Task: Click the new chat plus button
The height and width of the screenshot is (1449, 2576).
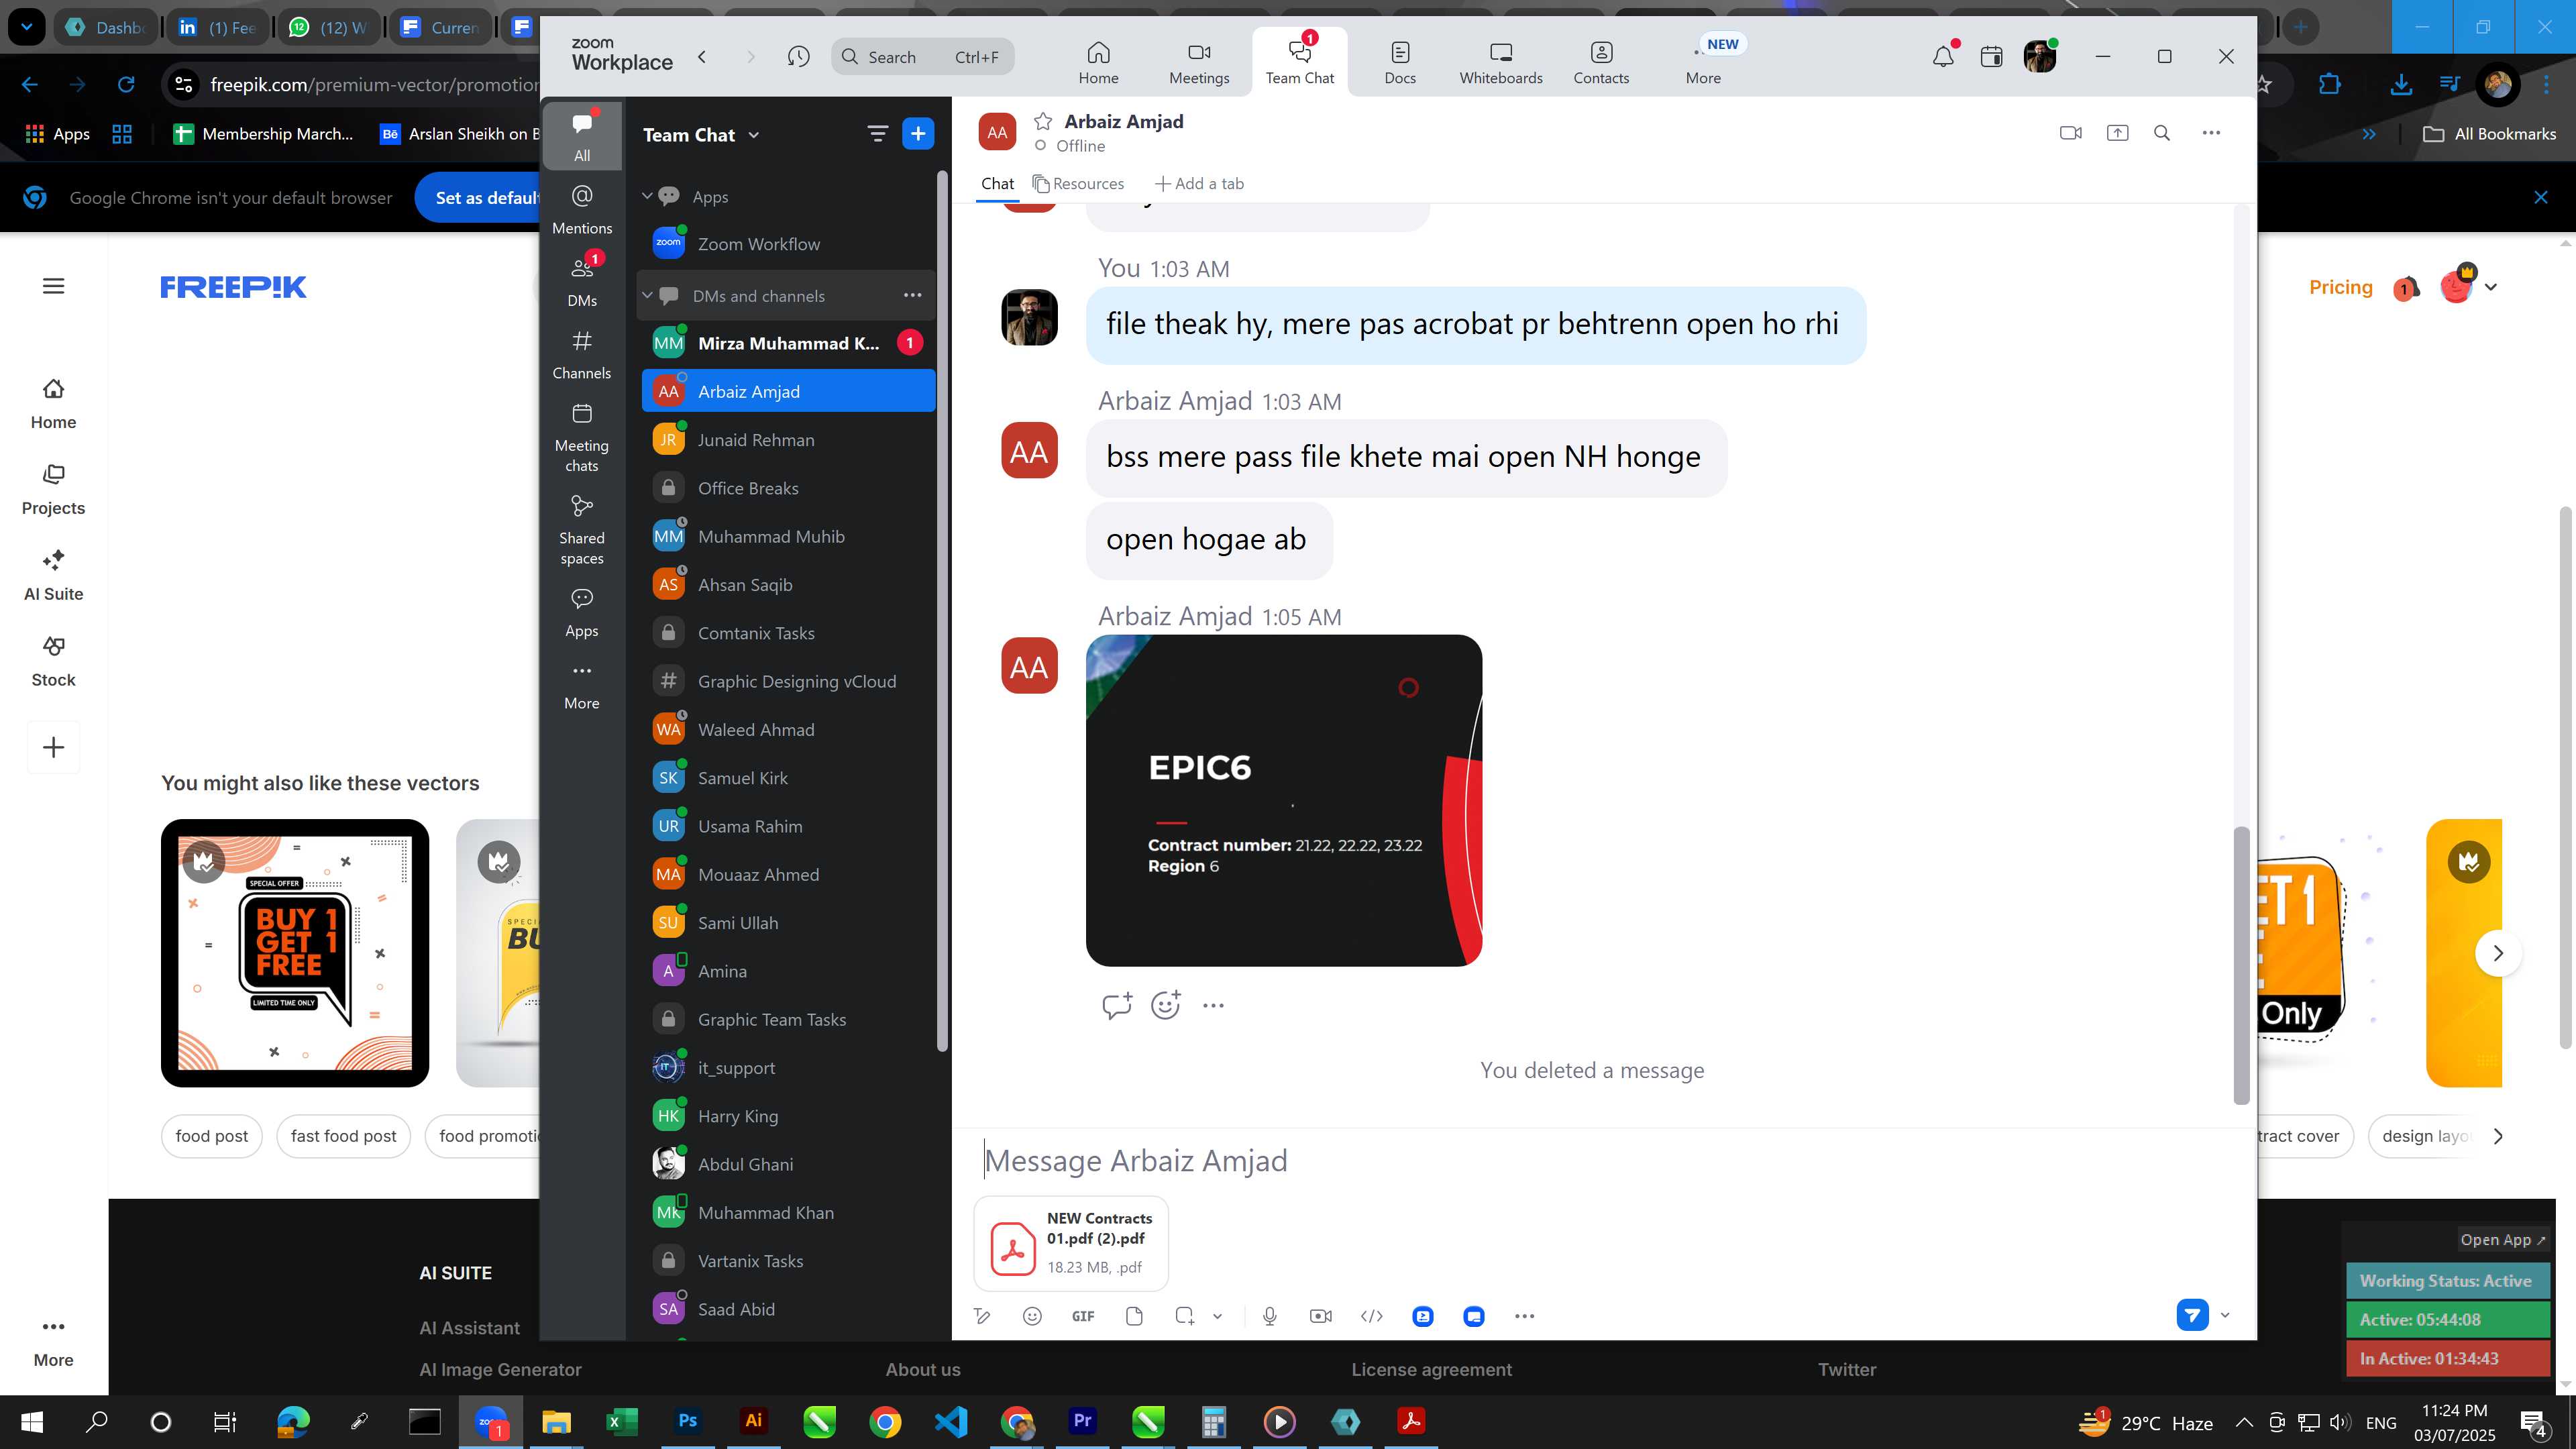Action: point(918,134)
